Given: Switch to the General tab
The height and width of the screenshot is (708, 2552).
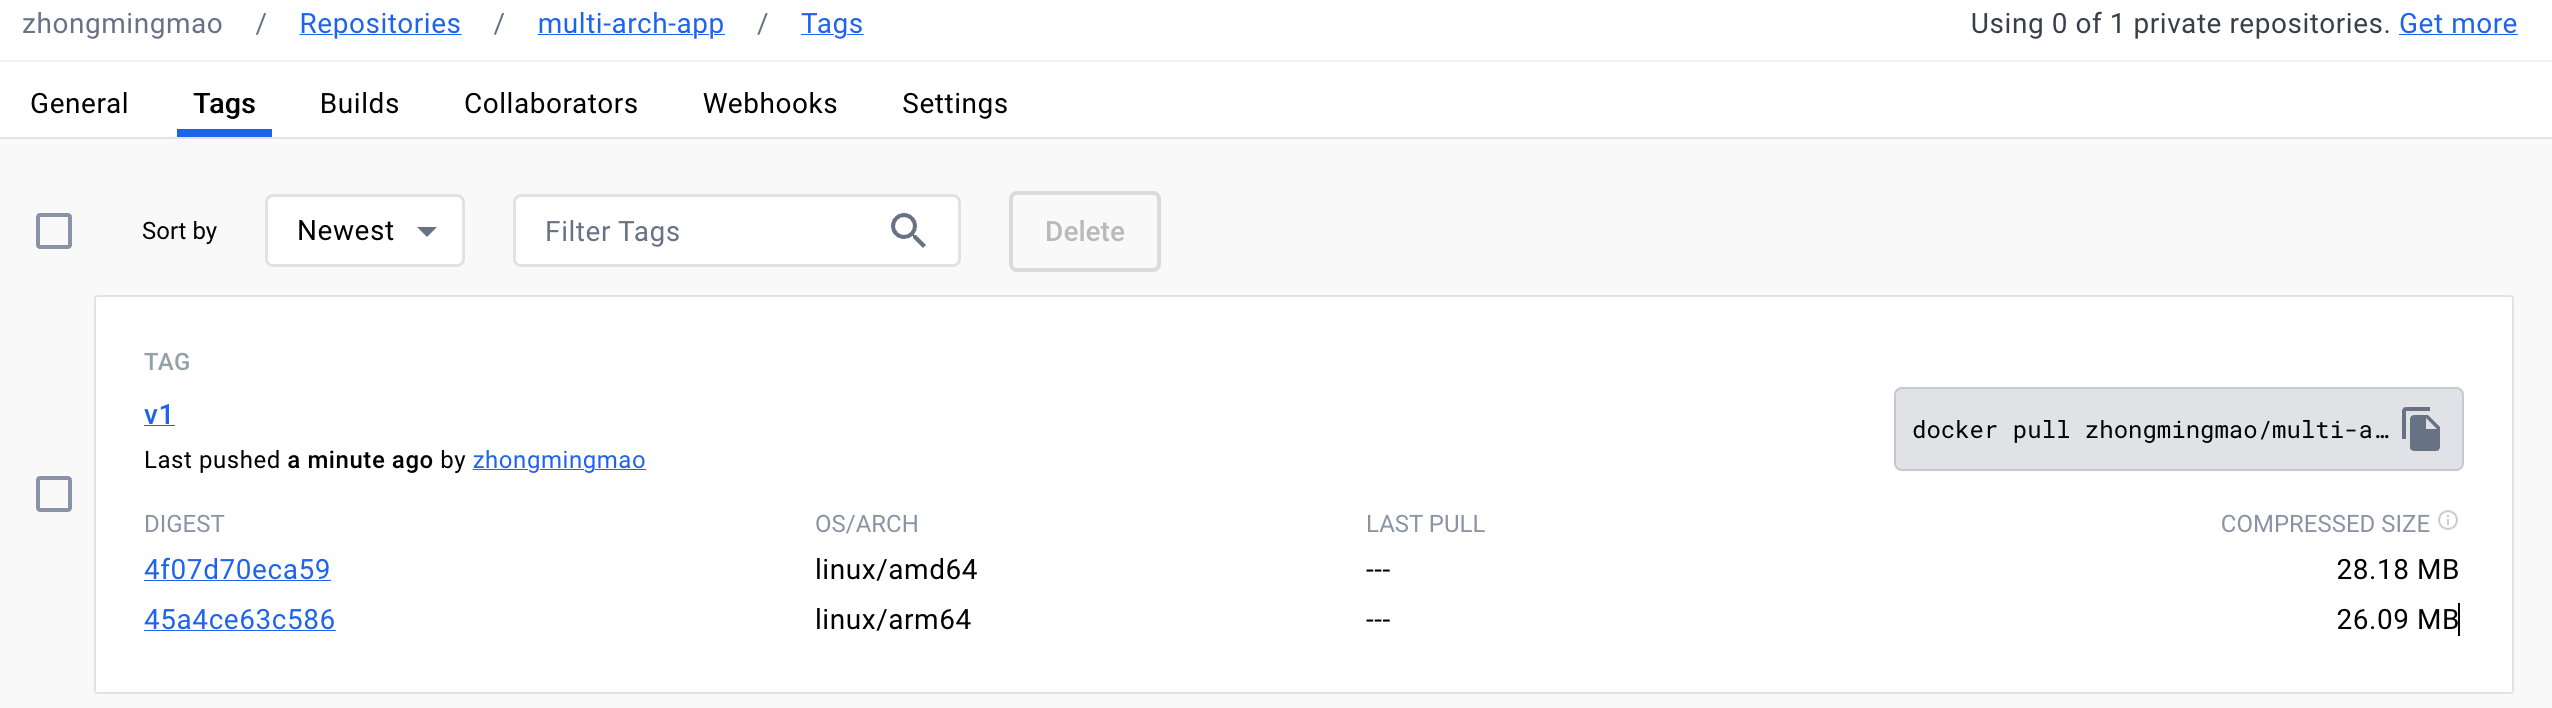Looking at the screenshot, I should [79, 104].
